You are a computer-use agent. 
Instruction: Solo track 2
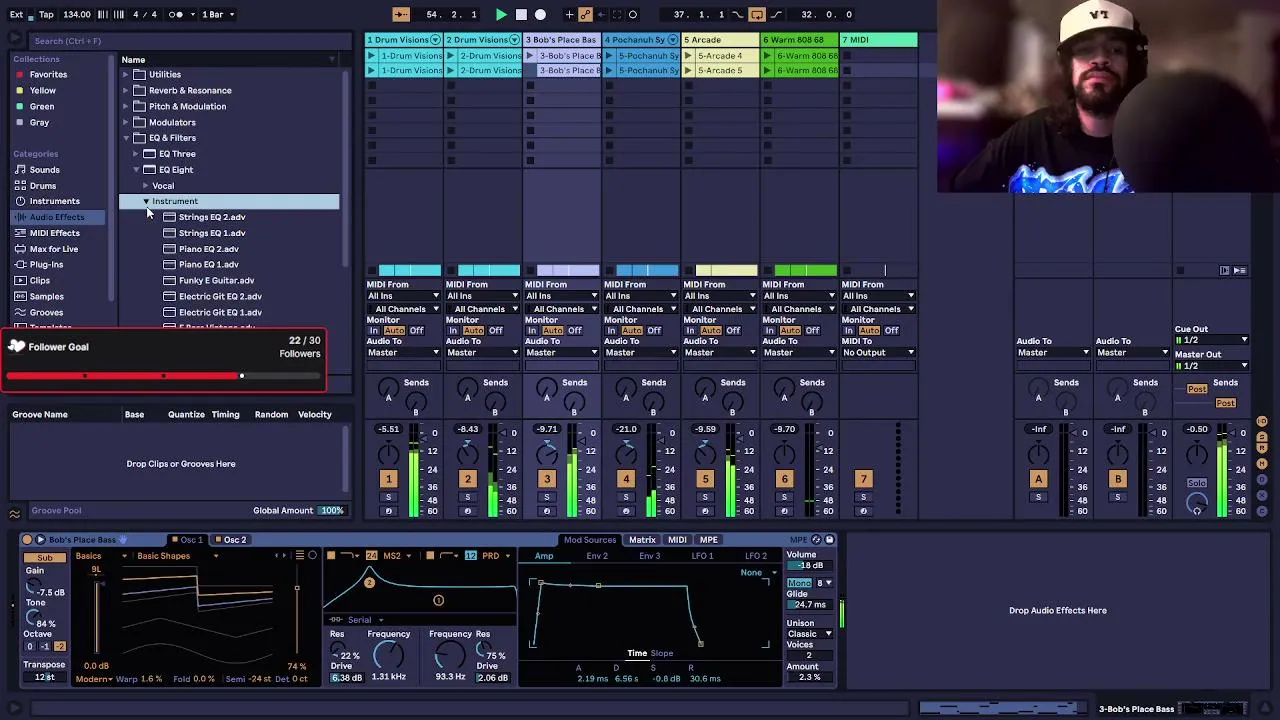coord(467,497)
